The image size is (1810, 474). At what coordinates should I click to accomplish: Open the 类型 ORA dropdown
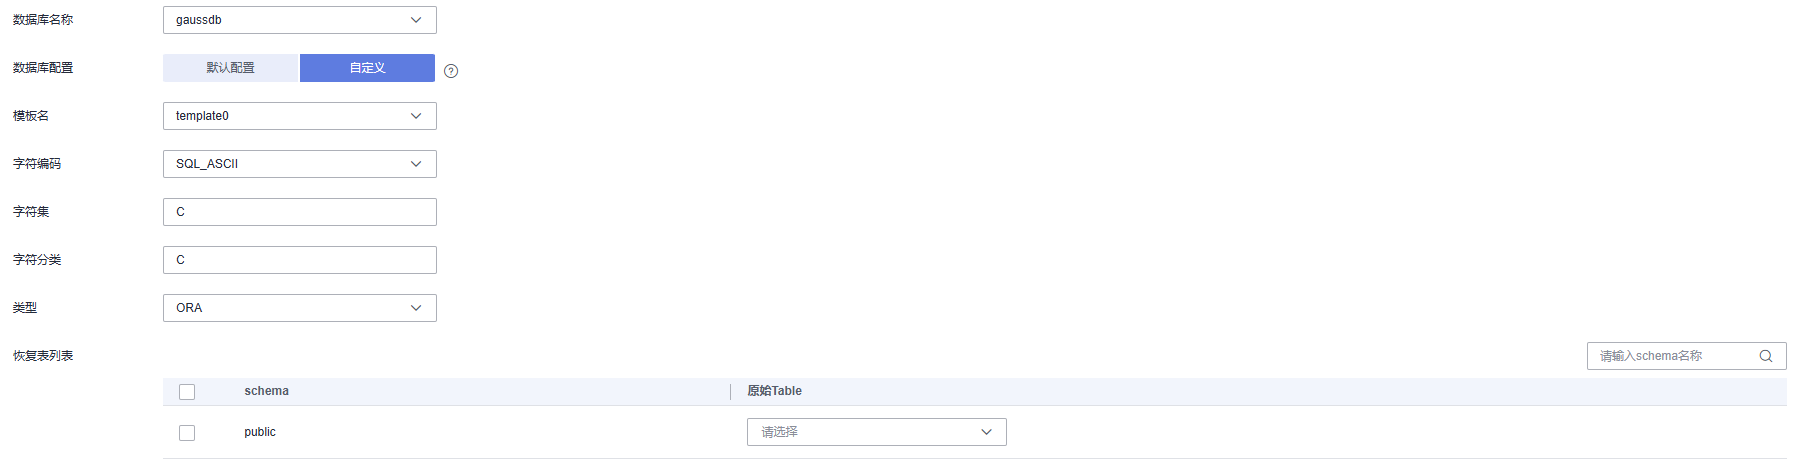300,308
